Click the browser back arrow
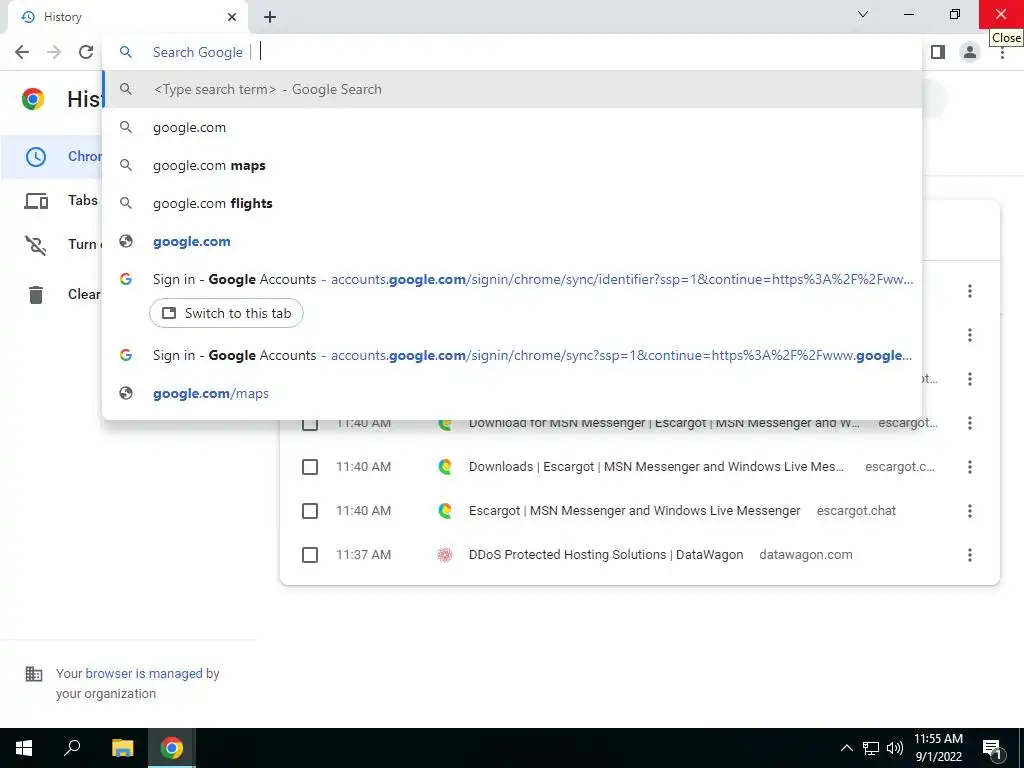The image size is (1024, 768). coord(22,52)
